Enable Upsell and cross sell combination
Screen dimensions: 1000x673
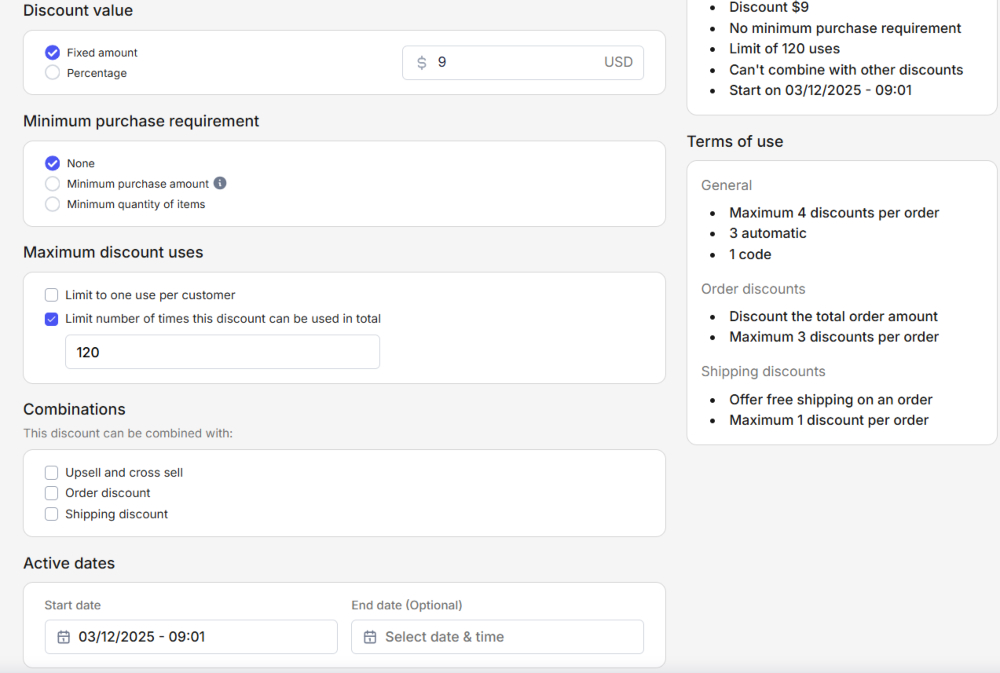[52, 472]
